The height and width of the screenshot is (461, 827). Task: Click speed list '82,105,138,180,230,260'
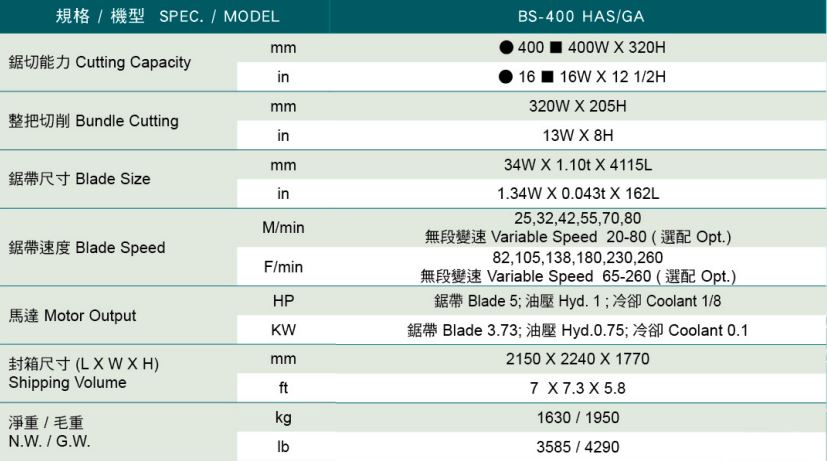[578, 257]
